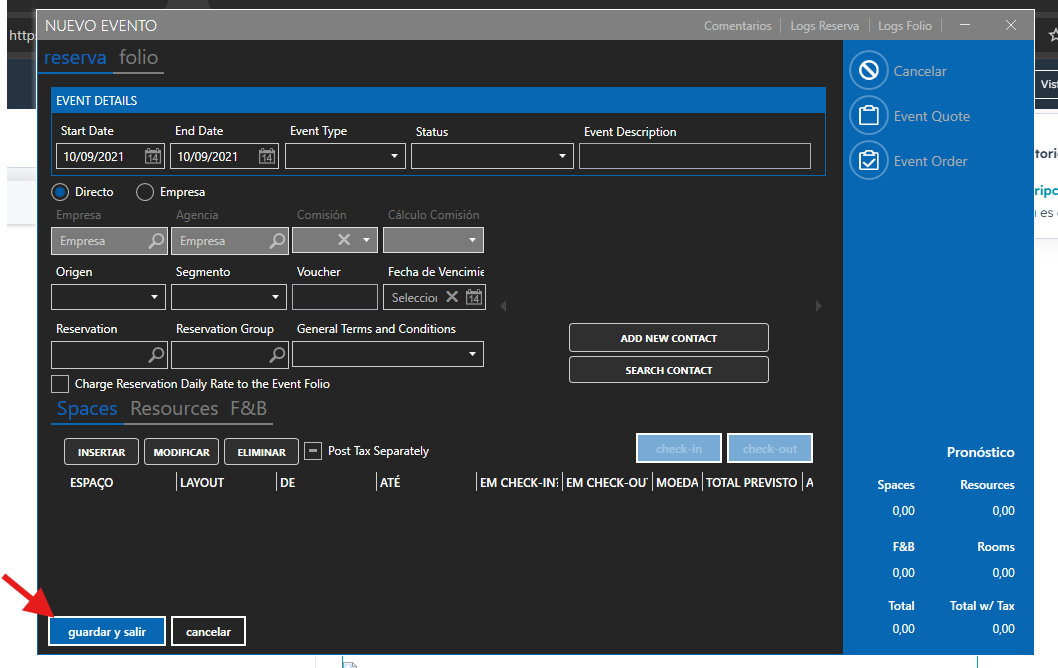Clear Fecha de Vencimiento with X icon
This screenshot has height=668, width=1058.
pos(452,297)
